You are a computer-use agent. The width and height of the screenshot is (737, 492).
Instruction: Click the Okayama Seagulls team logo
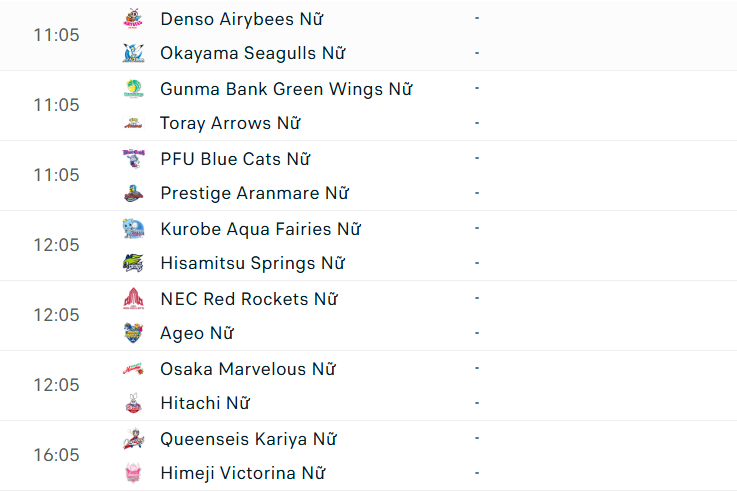[133, 53]
